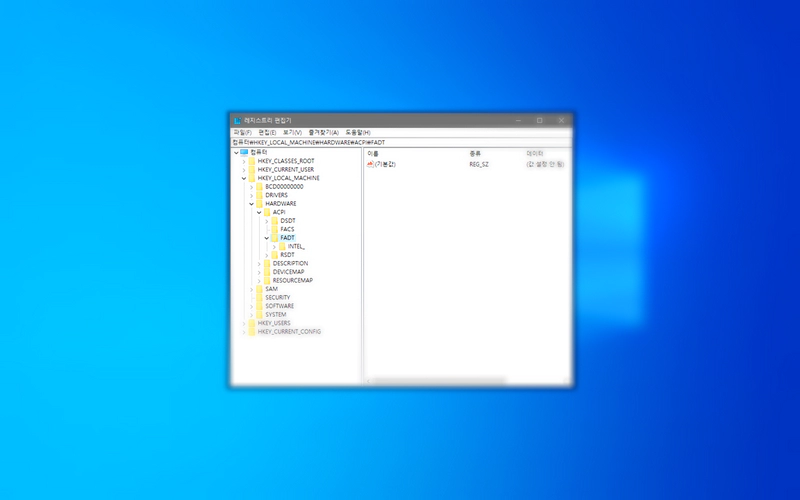
Task: Expand the HKEY_USERS tree node
Action: 244,323
